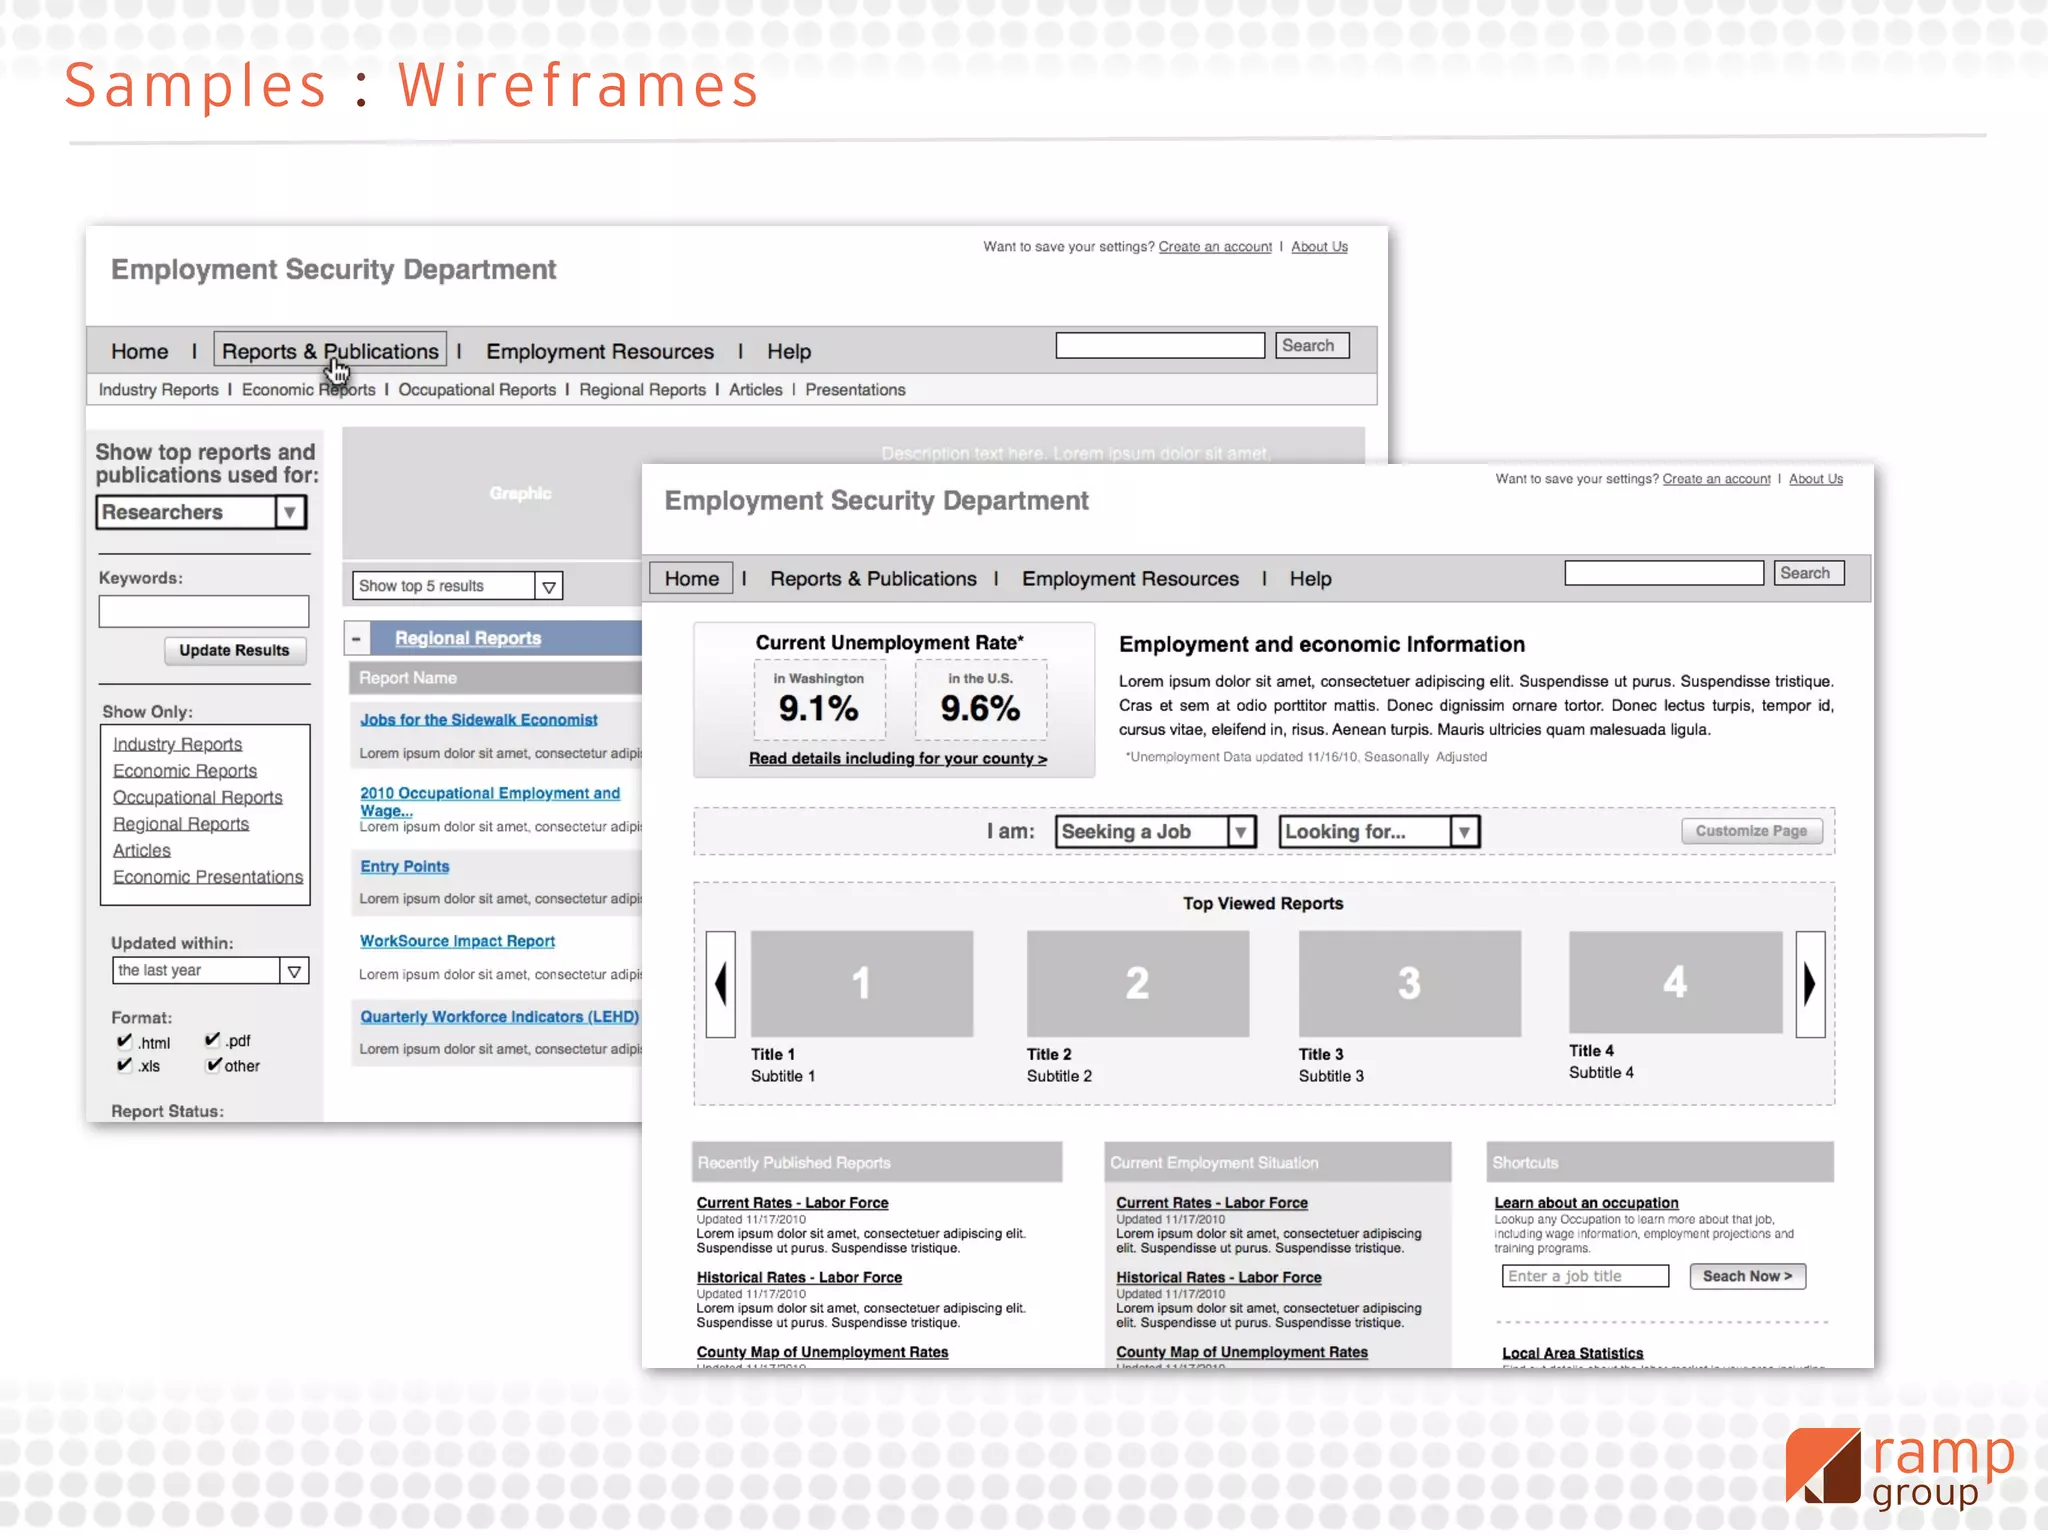Open Top Viewed Reports thumbnail 4
This screenshot has height=1536, width=2048.
tap(1676, 982)
